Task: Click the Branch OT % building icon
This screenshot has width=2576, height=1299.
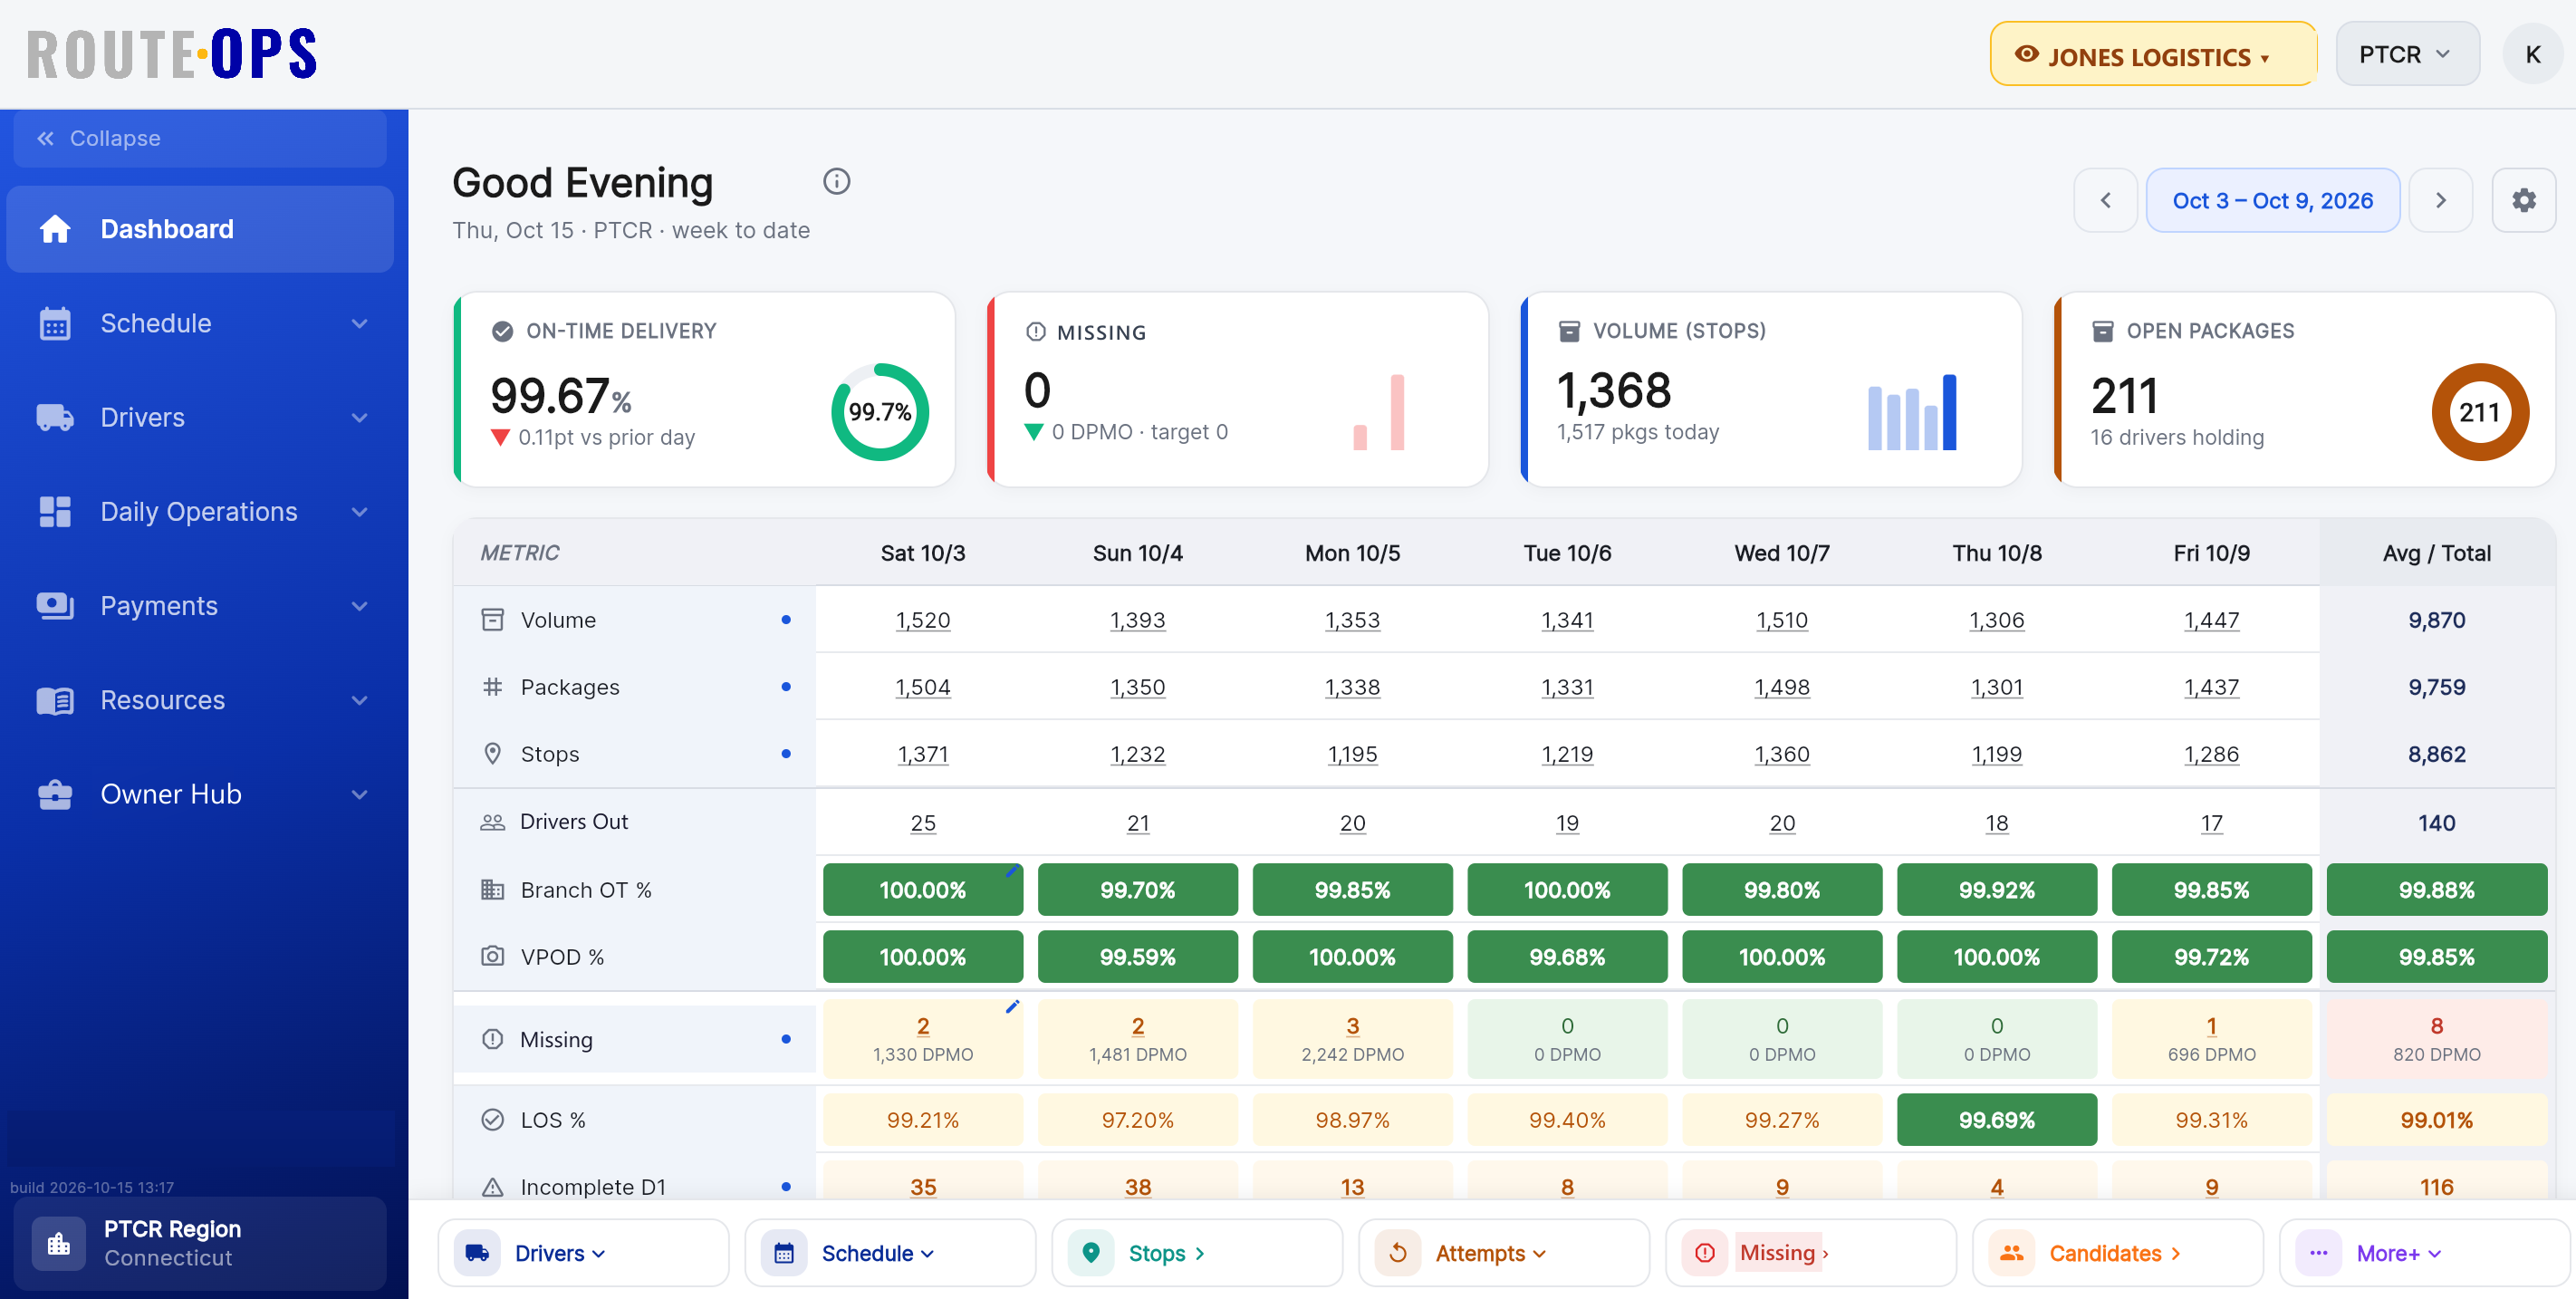Action: pyautogui.click(x=492, y=890)
